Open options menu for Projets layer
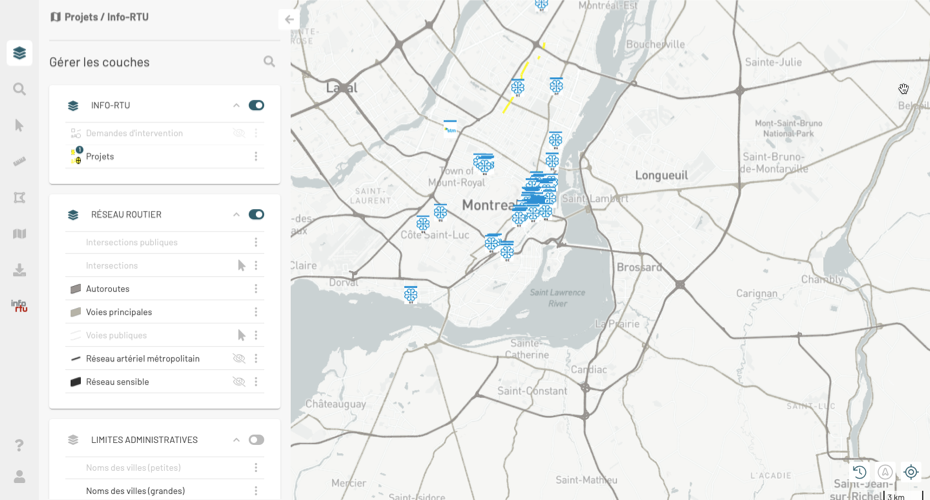 [x=256, y=157]
